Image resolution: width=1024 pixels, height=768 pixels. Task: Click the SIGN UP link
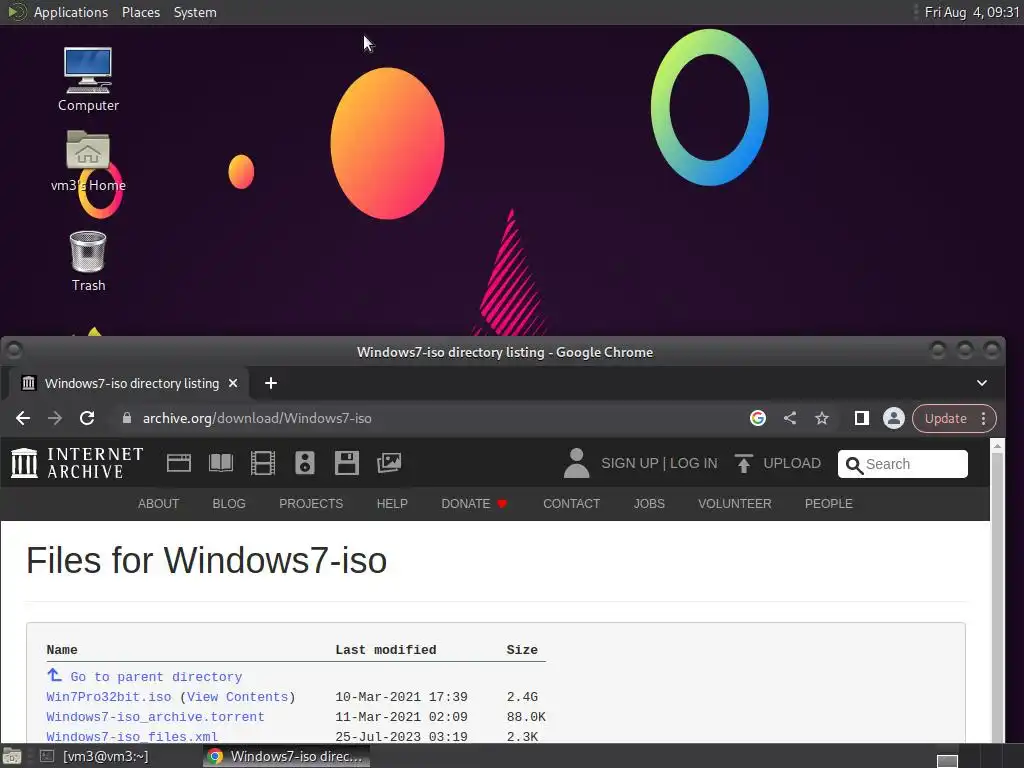[630, 463]
